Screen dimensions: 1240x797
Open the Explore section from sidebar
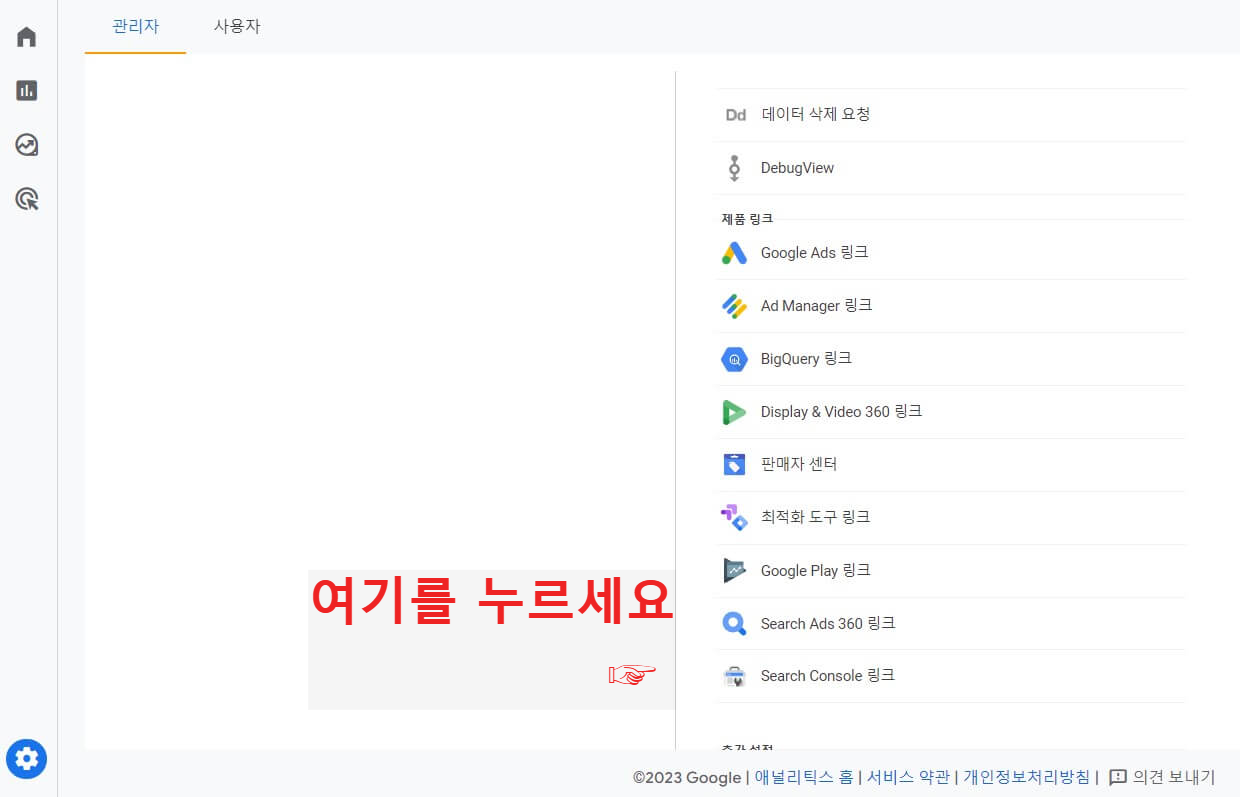click(26, 145)
